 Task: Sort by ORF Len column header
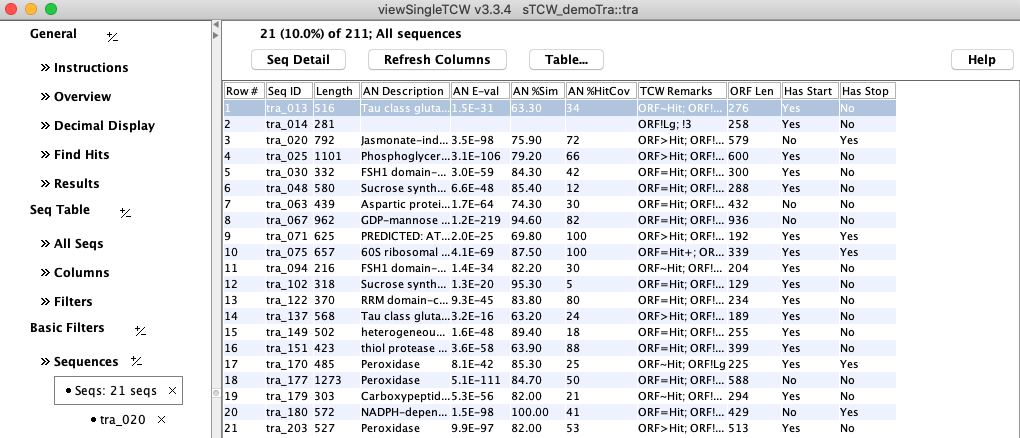[752, 91]
